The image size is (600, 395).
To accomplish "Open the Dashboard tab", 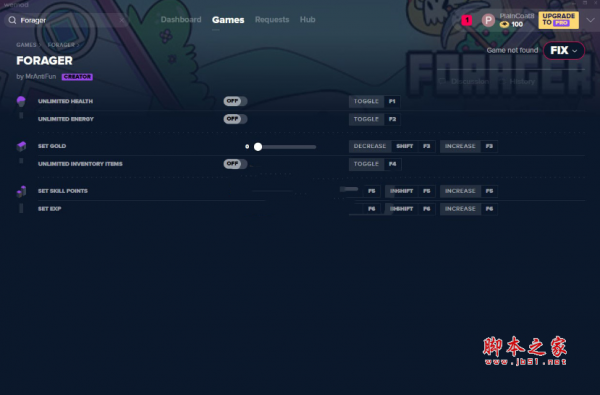I will pos(181,20).
